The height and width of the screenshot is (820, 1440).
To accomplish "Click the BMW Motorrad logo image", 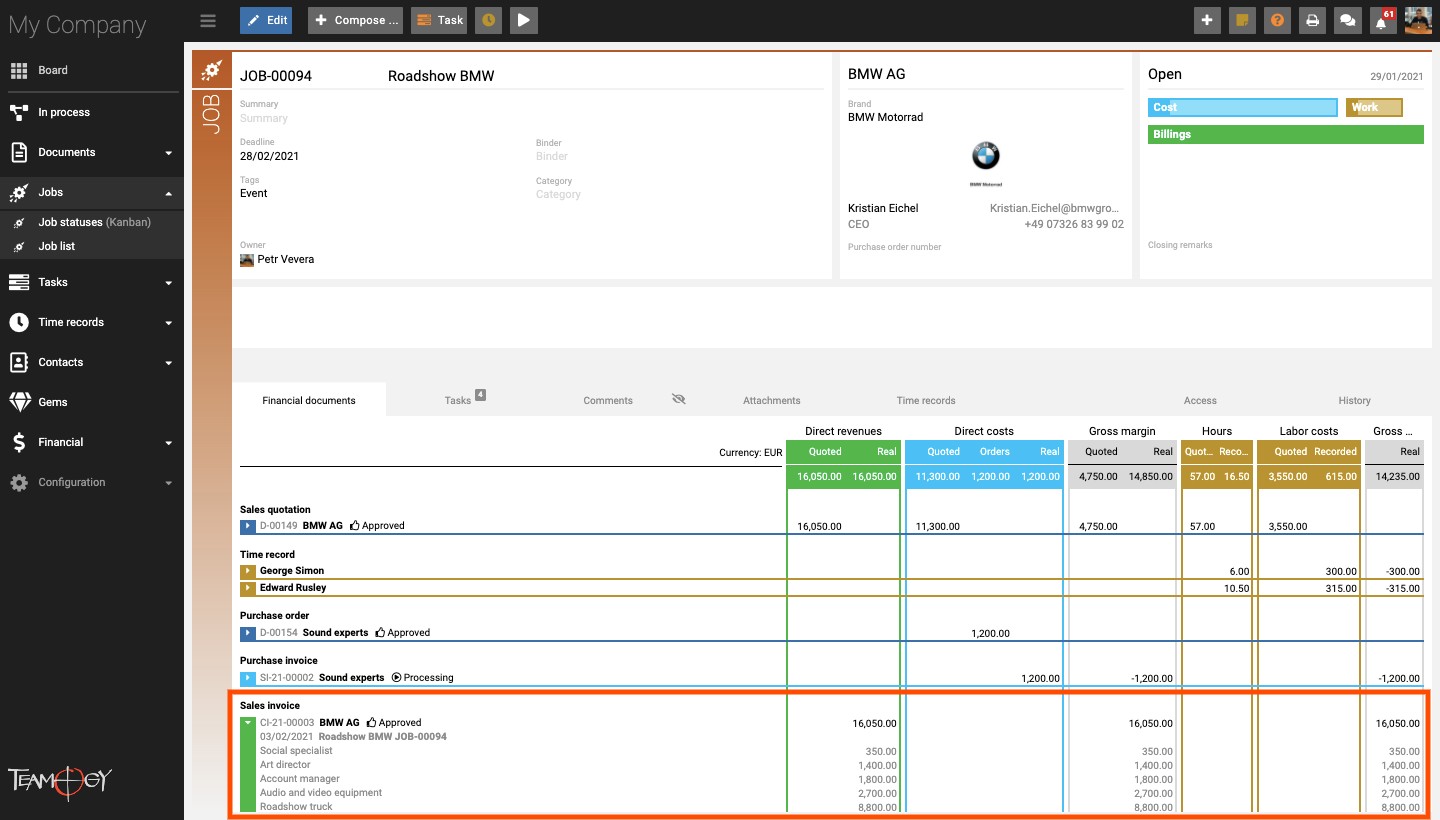I will point(985,162).
